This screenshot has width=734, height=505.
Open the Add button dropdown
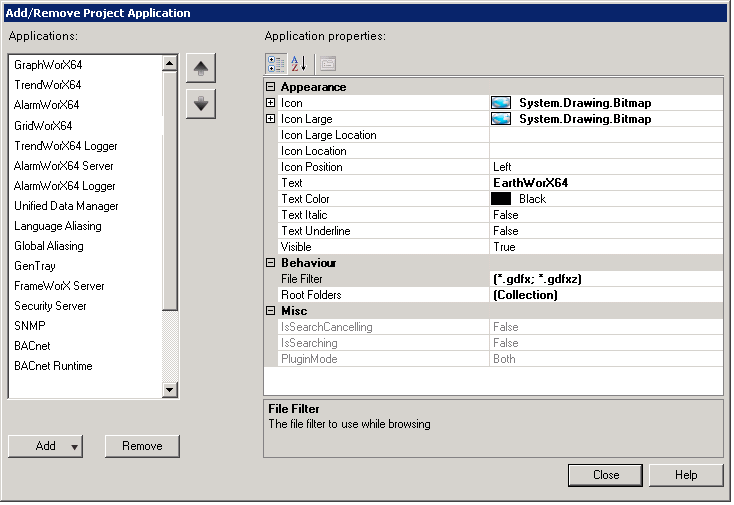pos(75,447)
